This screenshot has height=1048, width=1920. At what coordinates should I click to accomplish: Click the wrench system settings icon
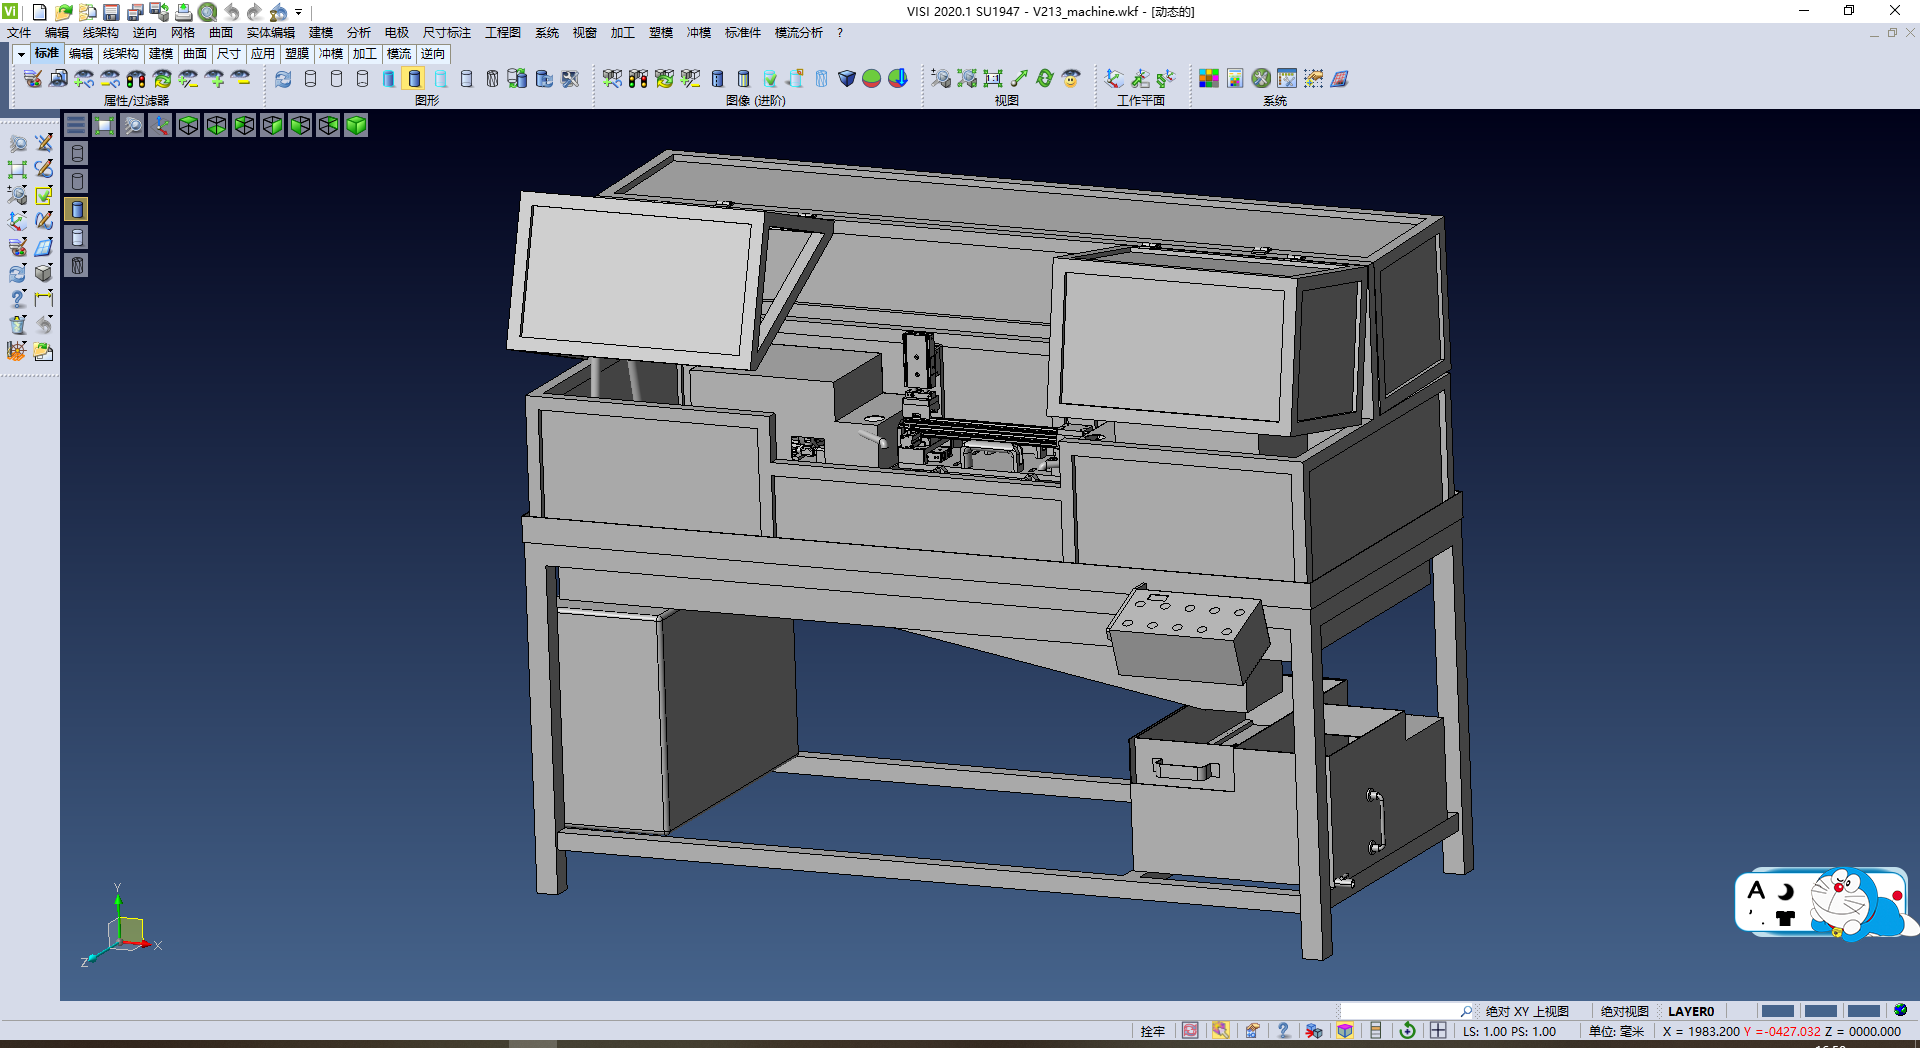(1261, 78)
